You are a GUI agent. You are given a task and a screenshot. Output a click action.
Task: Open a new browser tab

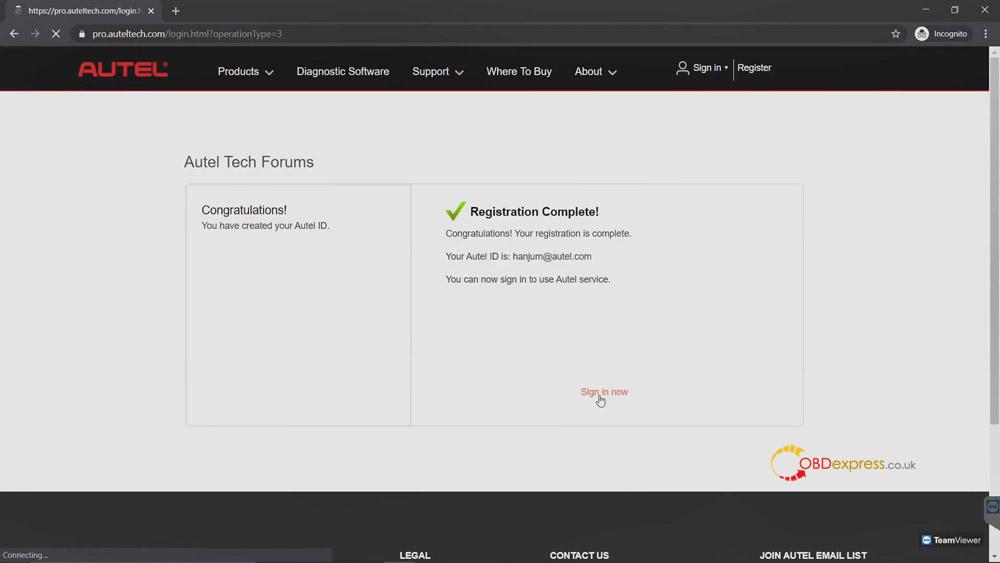[x=175, y=11]
